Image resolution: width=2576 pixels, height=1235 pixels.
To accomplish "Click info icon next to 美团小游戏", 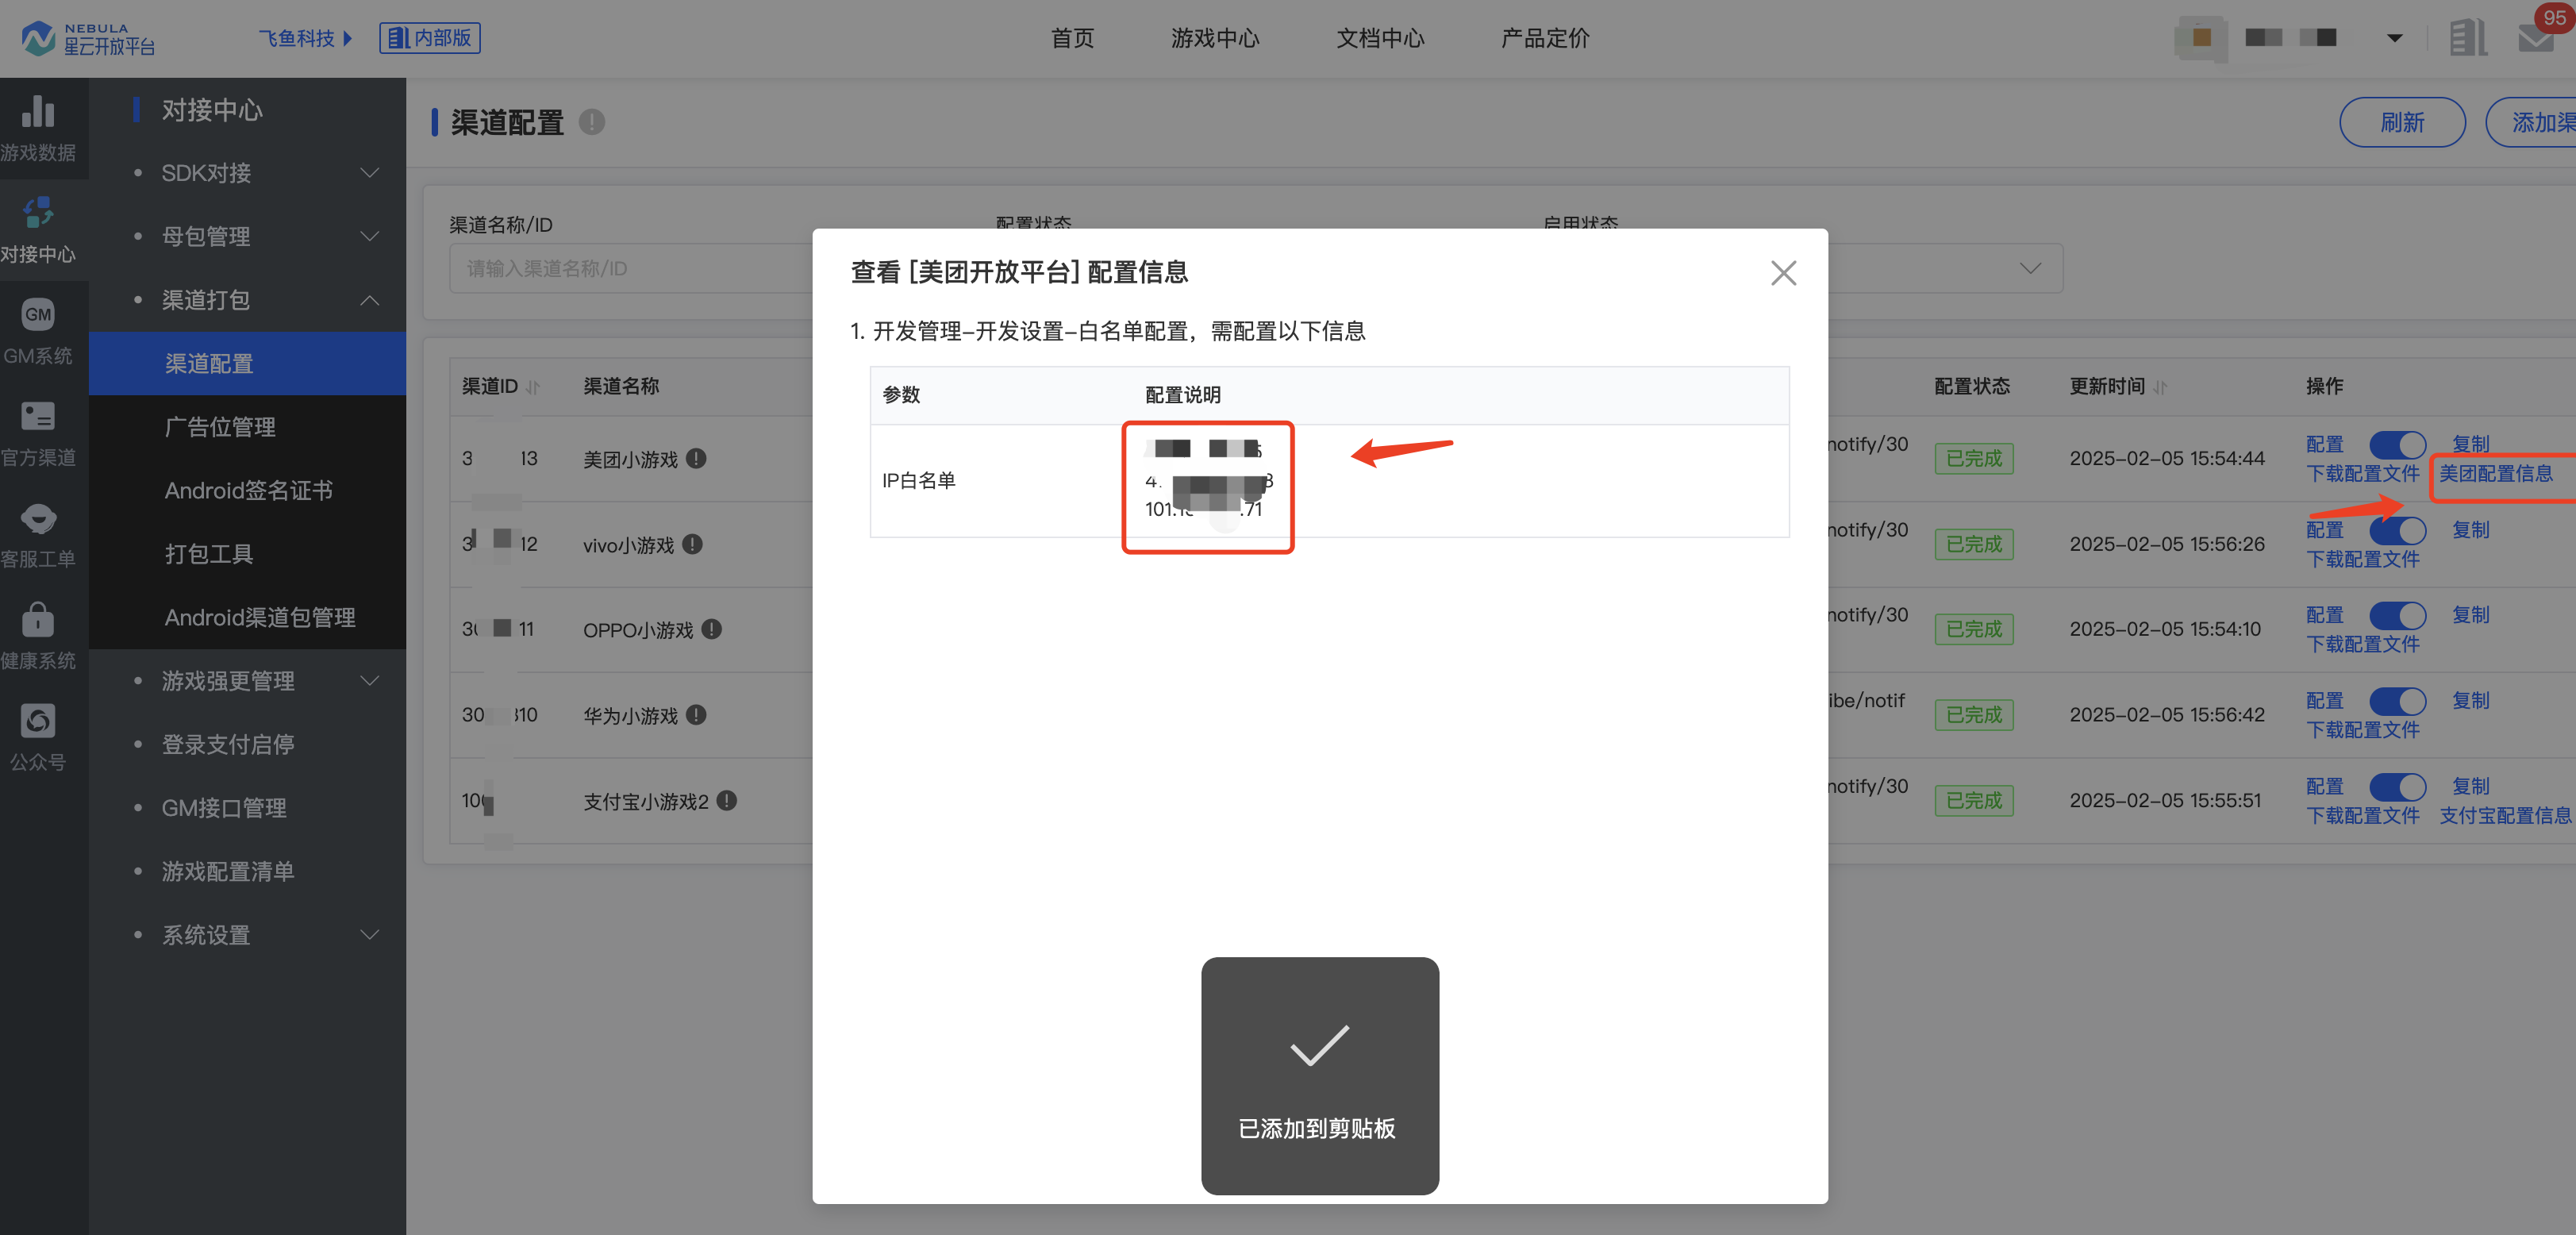I will coord(697,459).
